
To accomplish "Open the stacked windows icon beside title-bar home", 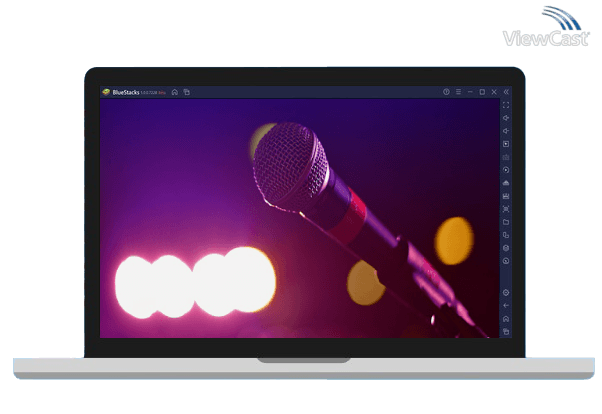I will [x=187, y=92].
